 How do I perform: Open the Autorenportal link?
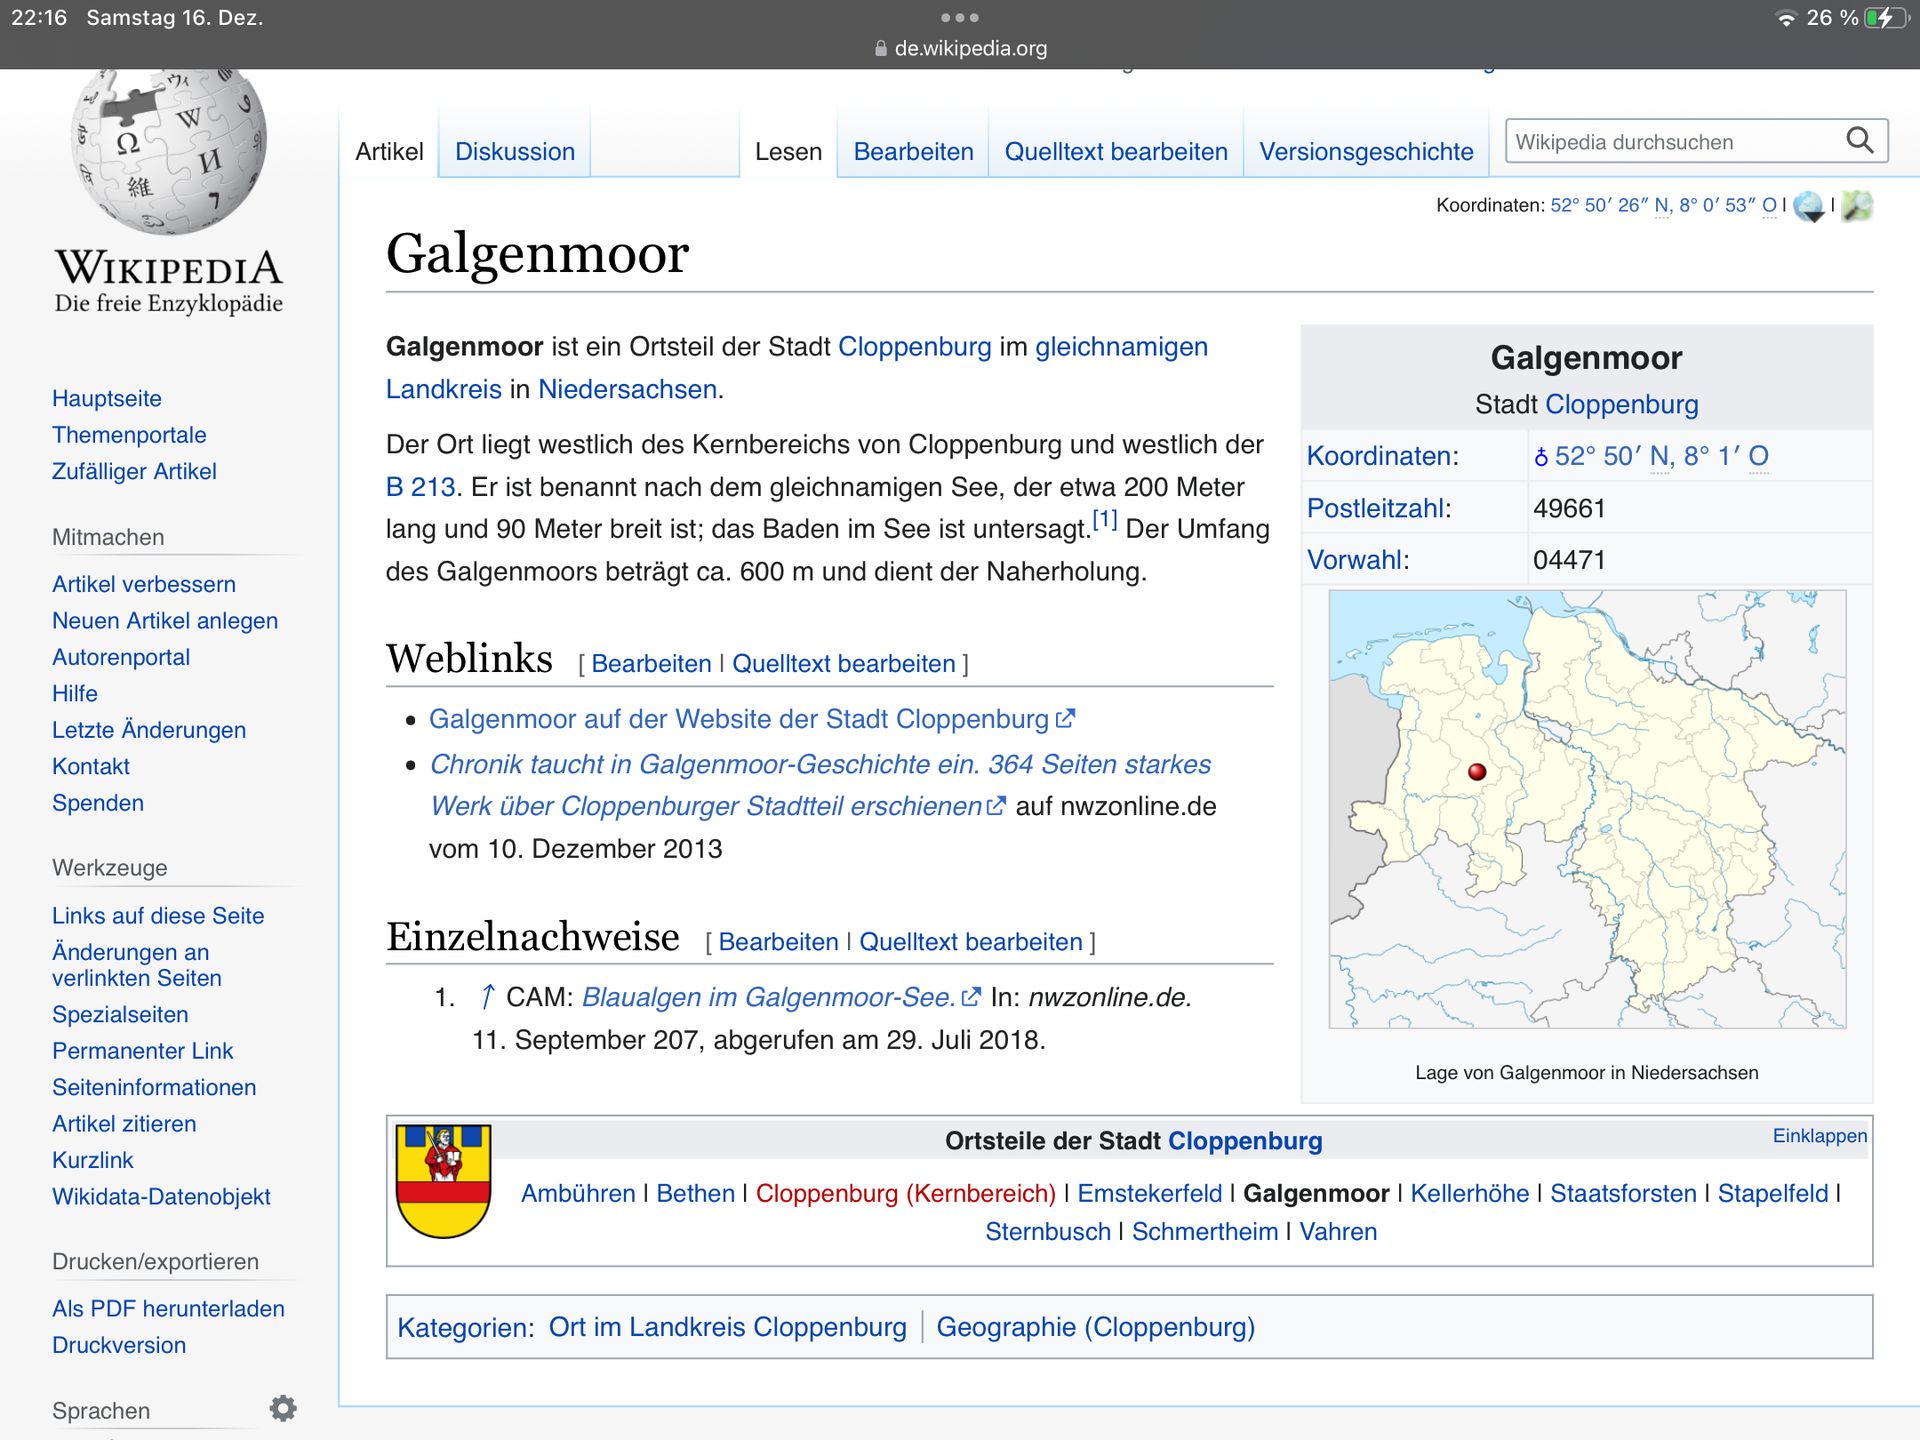coord(121,657)
